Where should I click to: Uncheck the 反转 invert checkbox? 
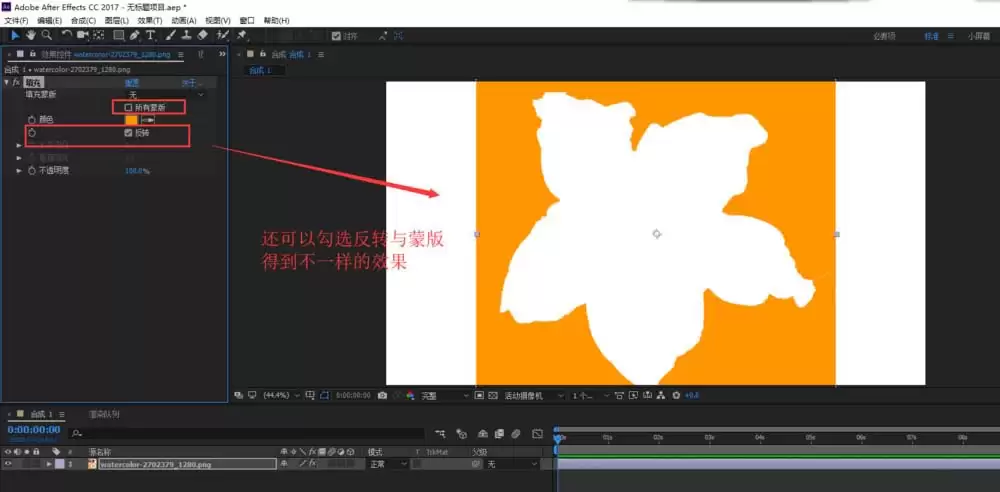click(128, 133)
